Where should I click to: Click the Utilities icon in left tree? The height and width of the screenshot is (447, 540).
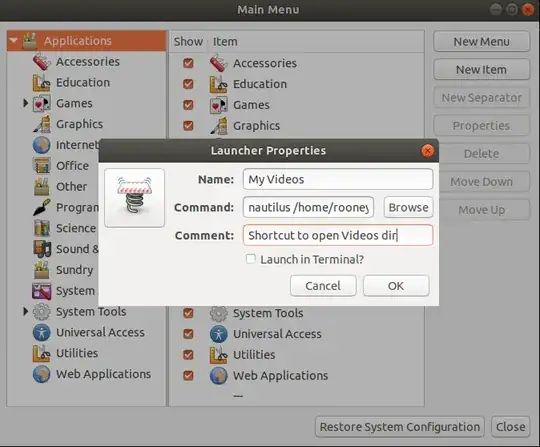42,353
